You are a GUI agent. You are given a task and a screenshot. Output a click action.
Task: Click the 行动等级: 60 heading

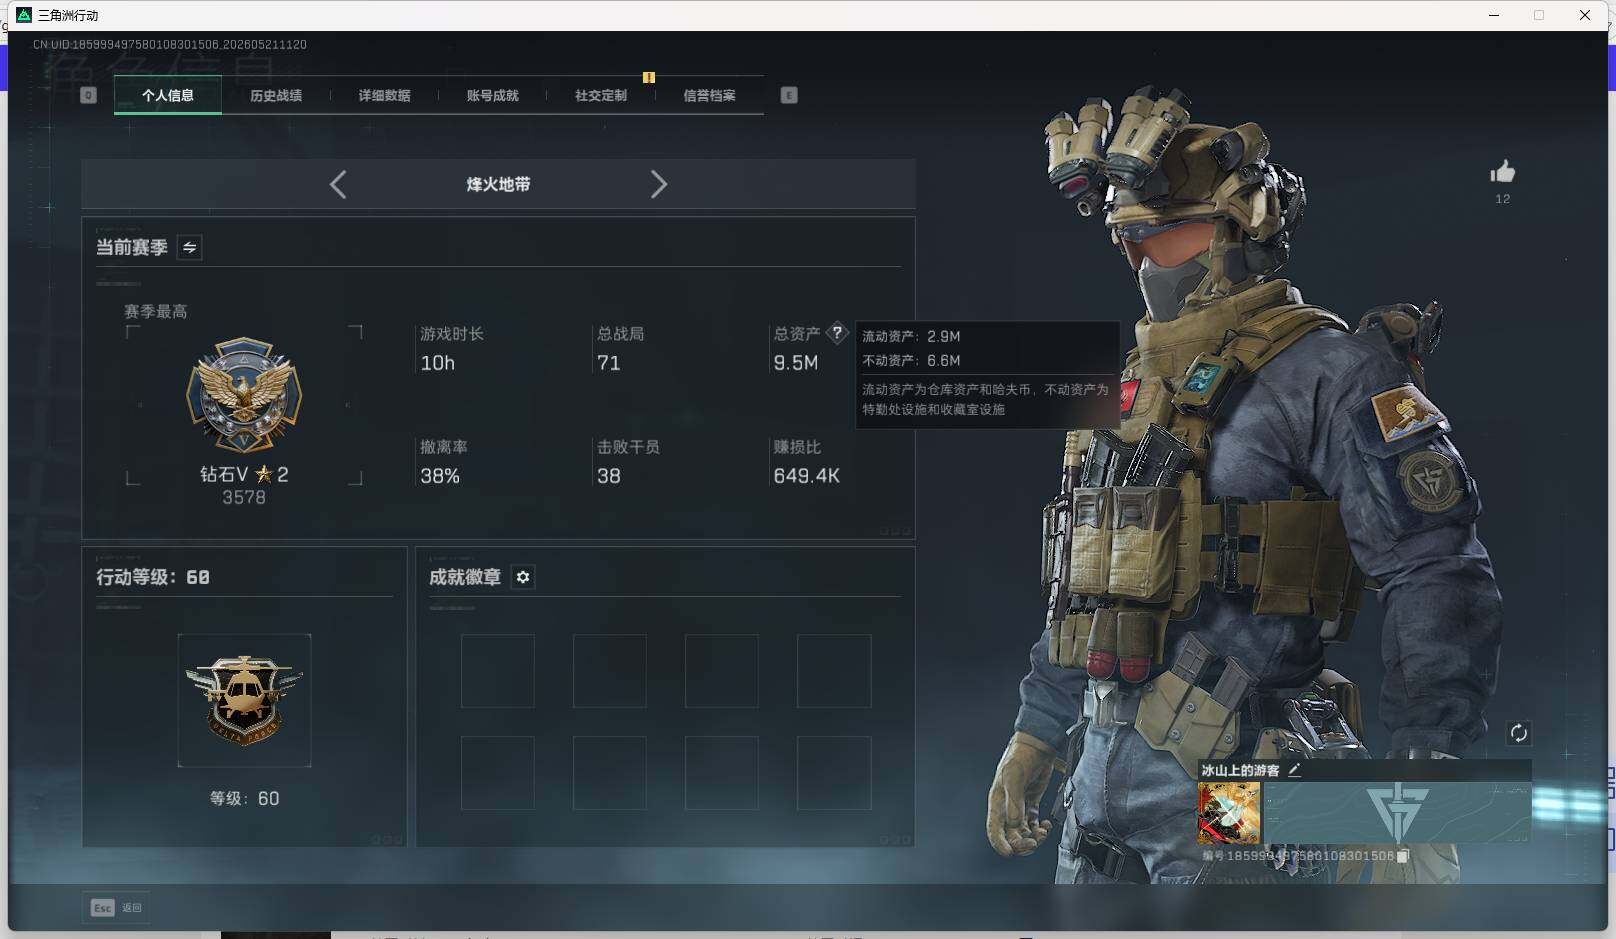tap(153, 577)
